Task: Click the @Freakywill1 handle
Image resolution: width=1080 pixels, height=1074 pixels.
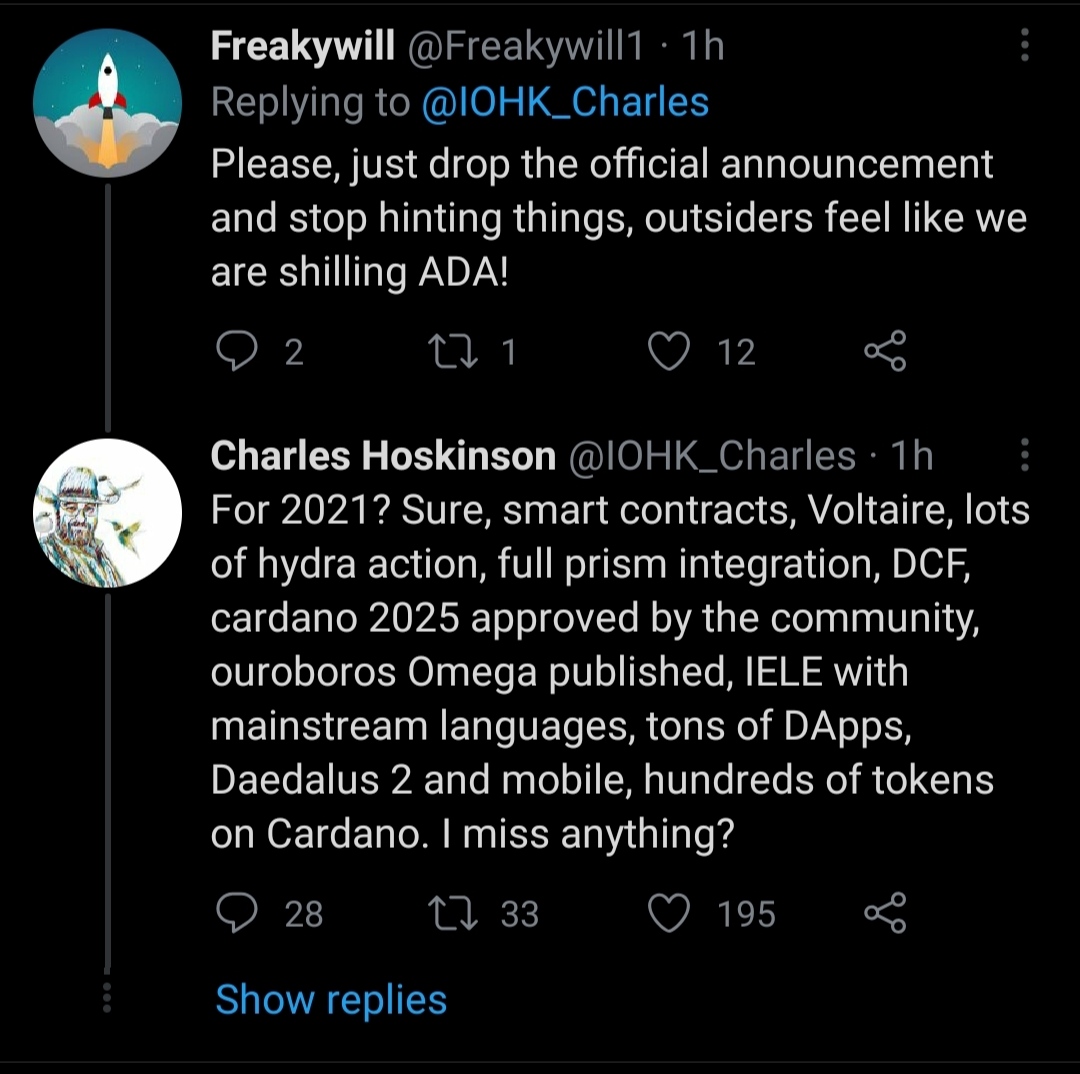Action: [524, 47]
